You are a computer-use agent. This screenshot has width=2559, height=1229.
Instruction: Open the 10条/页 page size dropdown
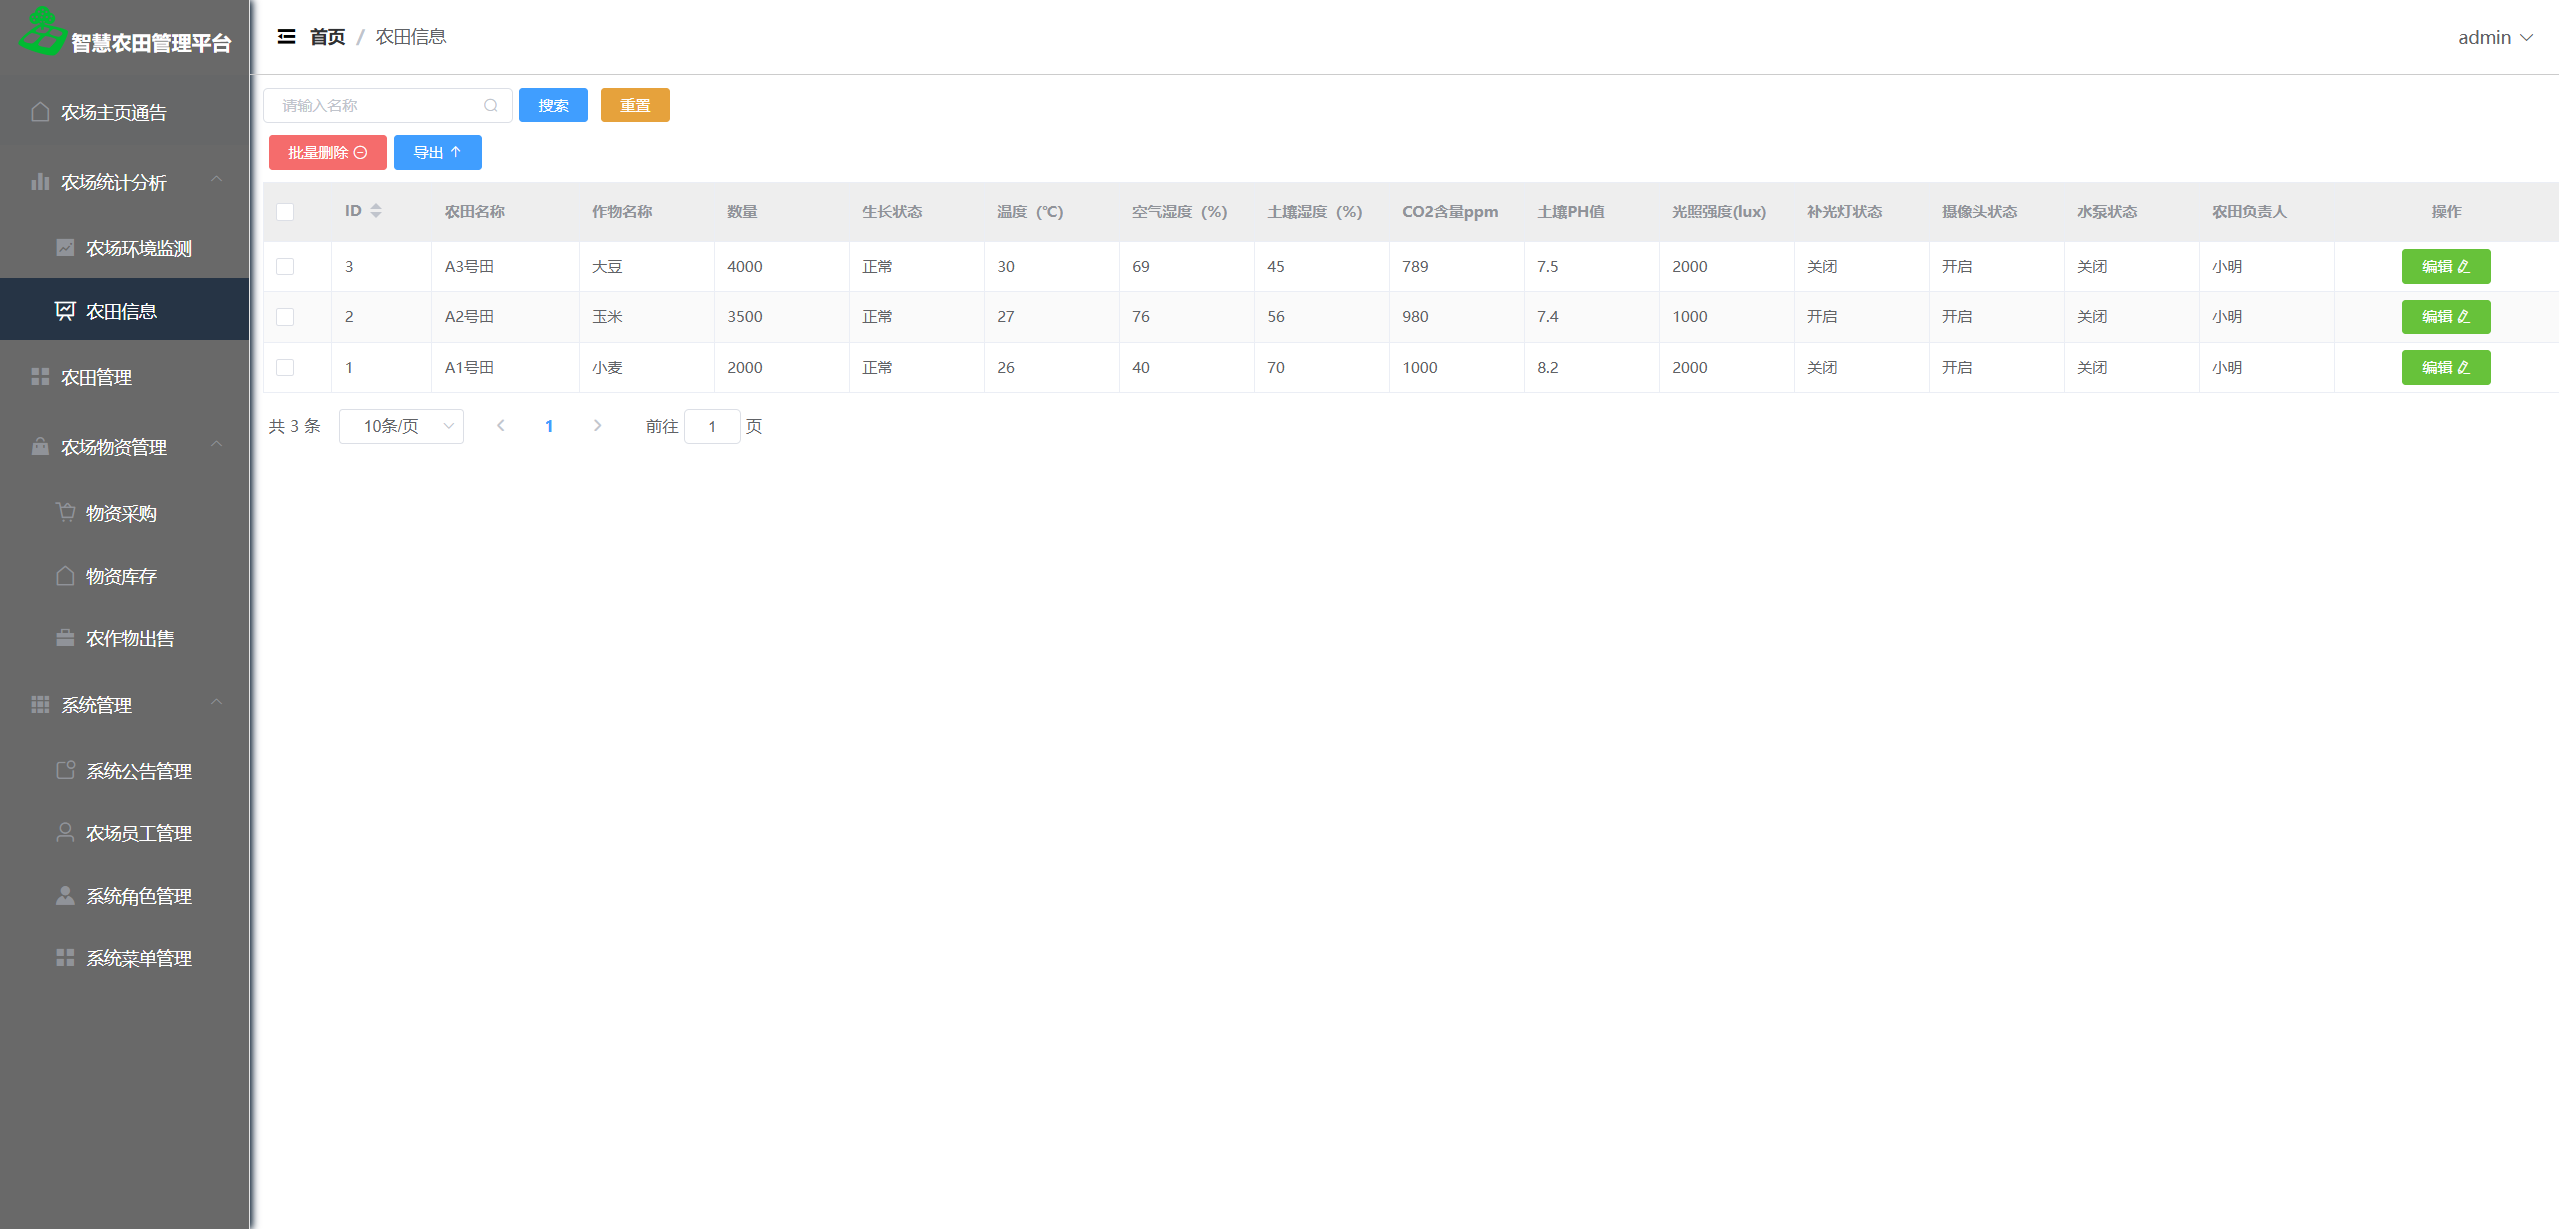401,426
